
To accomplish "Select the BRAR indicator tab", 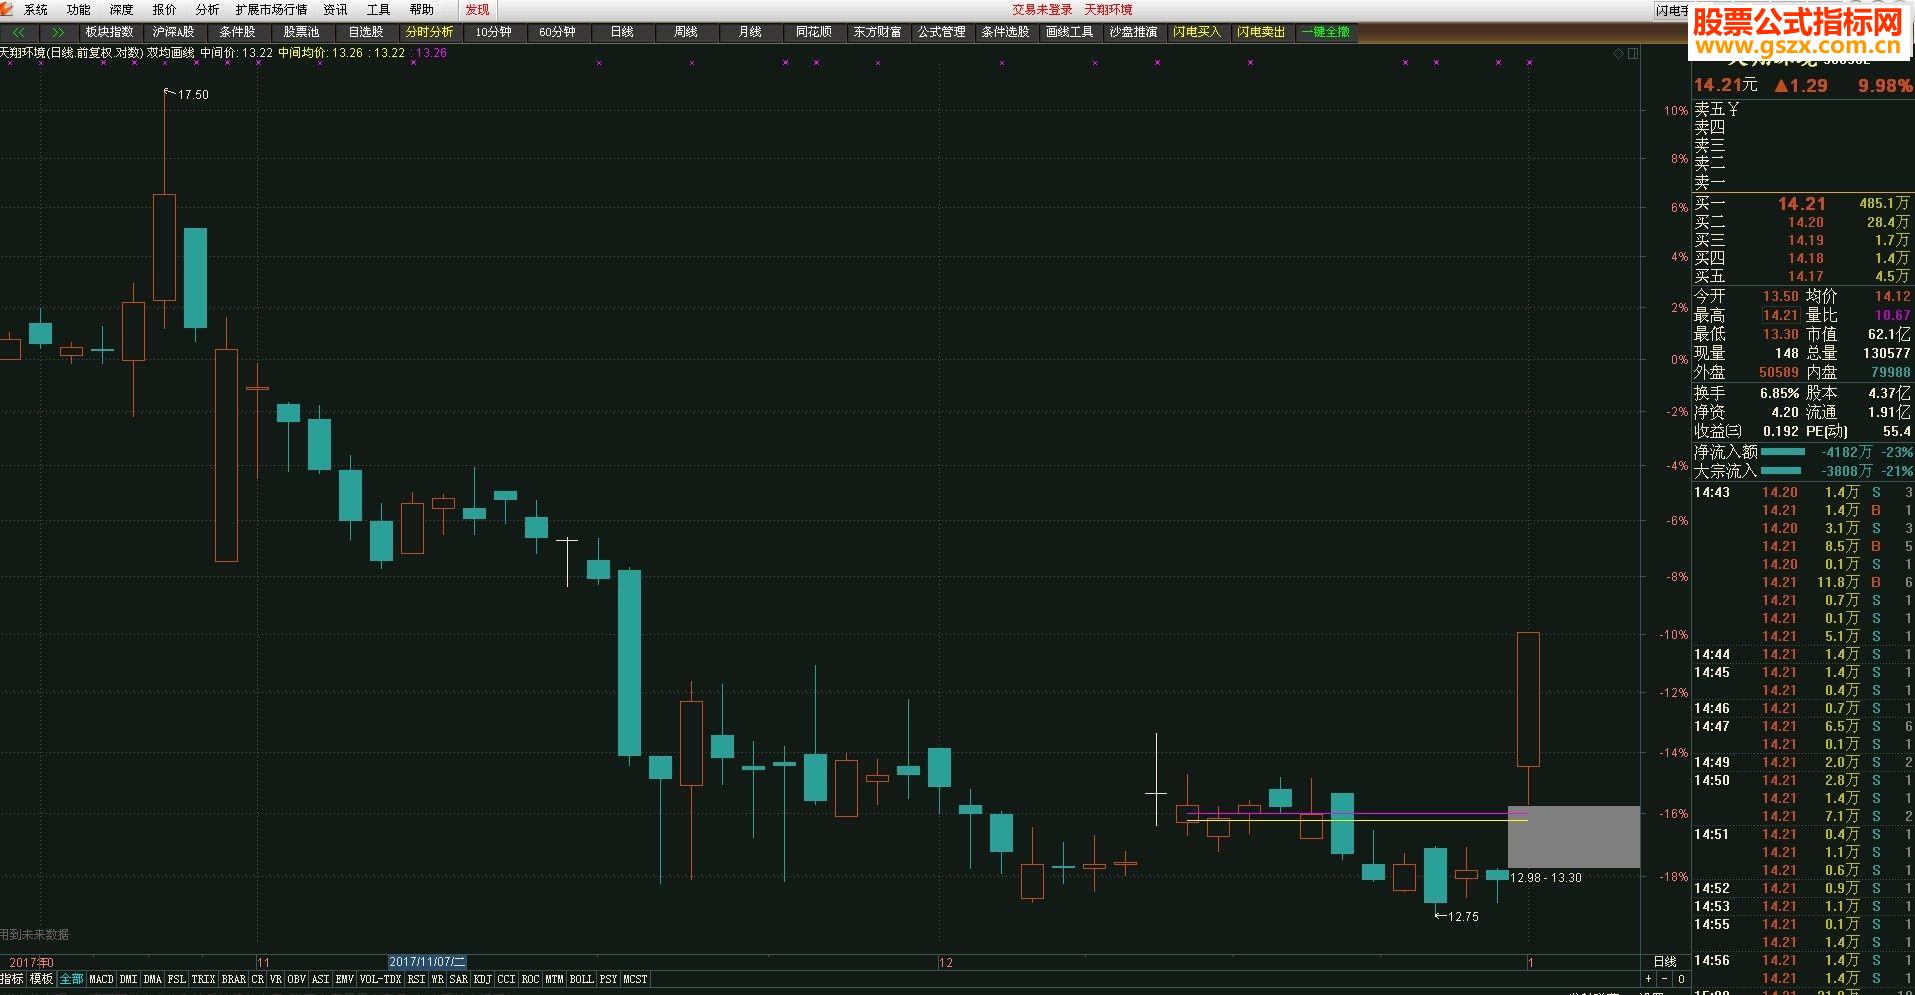I will pyautogui.click(x=233, y=979).
